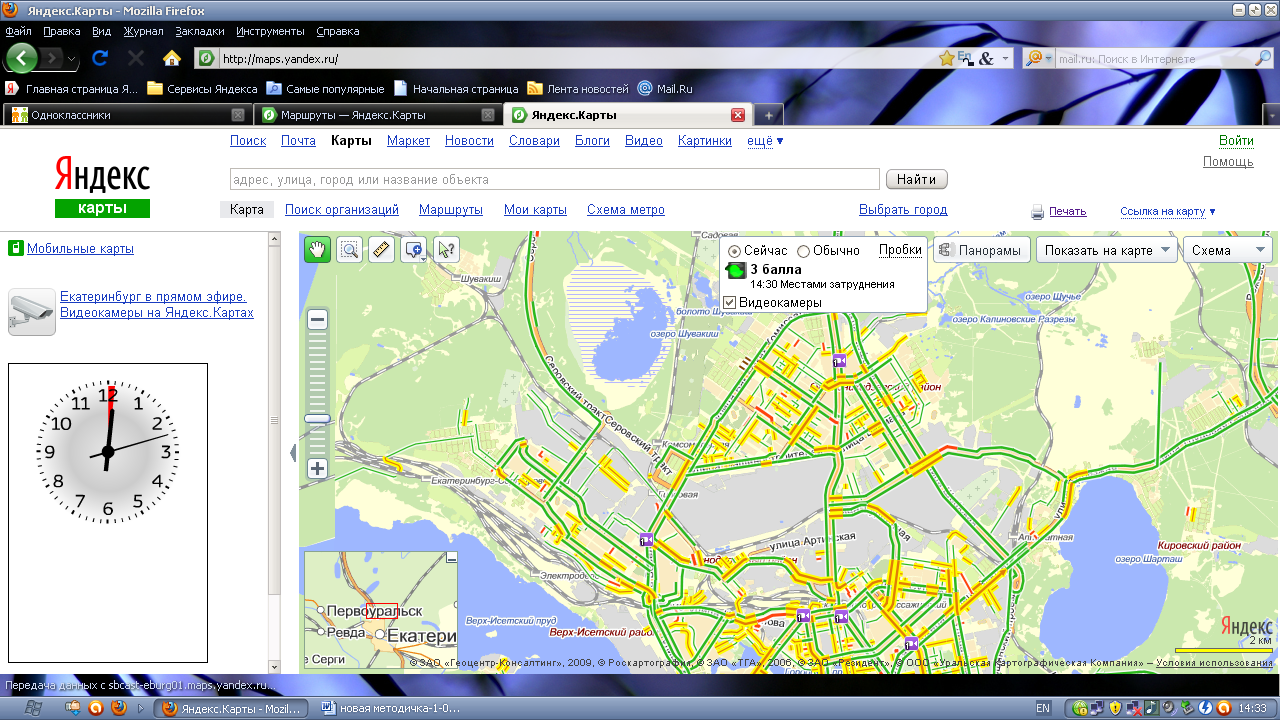Collapse the left panel with gray arrow
The image size is (1280, 720).
pos(292,453)
